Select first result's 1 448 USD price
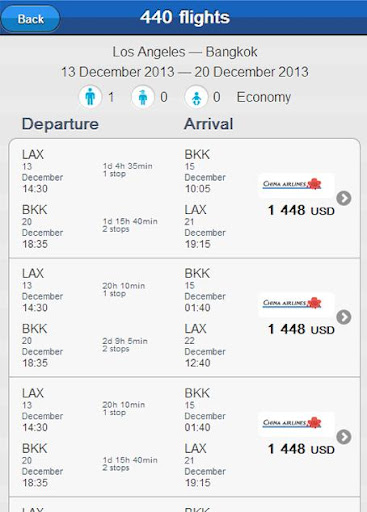The height and width of the screenshot is (512, 367). click(301, 211)
